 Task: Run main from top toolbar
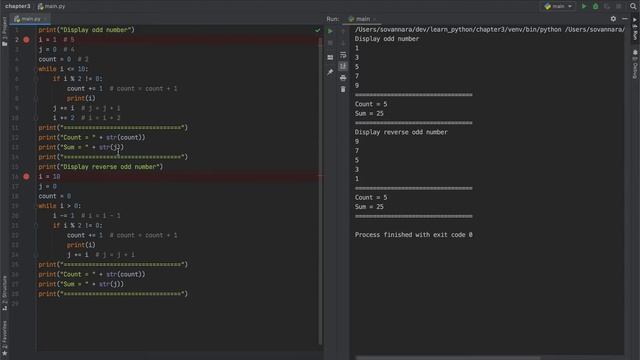click(x=584, y=6)
